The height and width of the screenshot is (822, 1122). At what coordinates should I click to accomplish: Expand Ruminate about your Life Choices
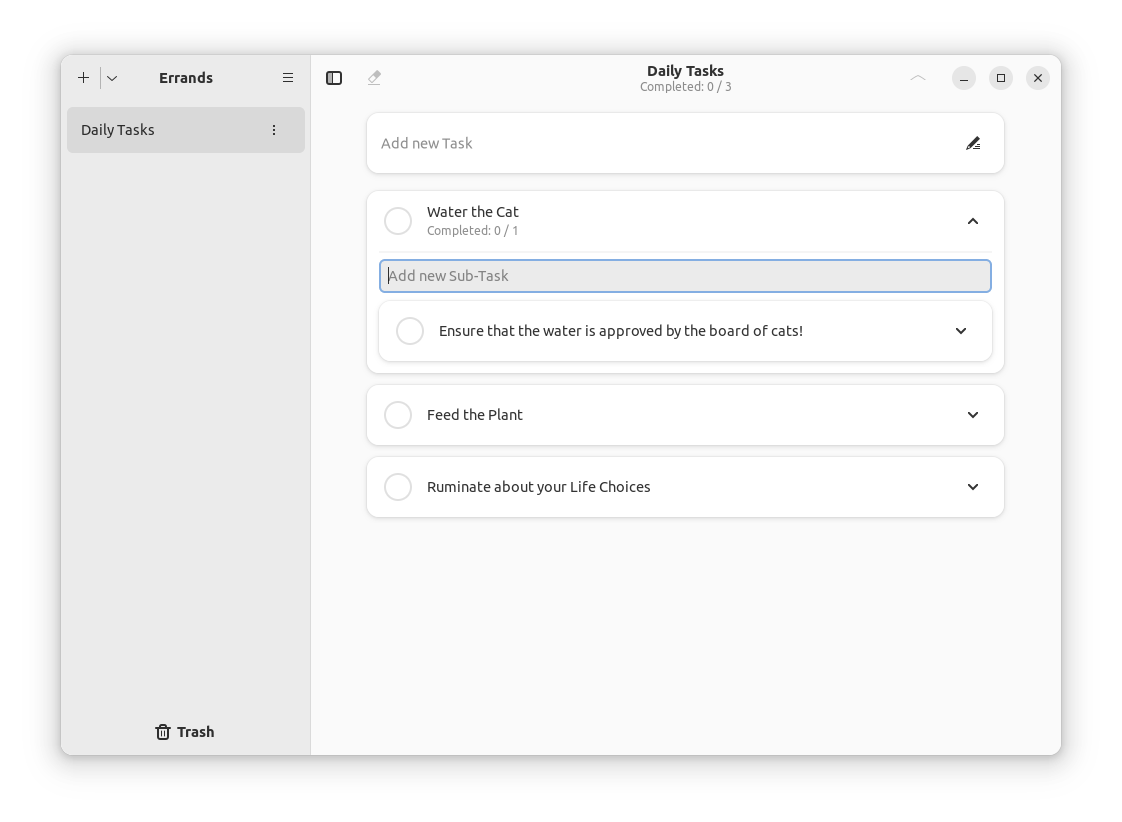coord(972,487)
